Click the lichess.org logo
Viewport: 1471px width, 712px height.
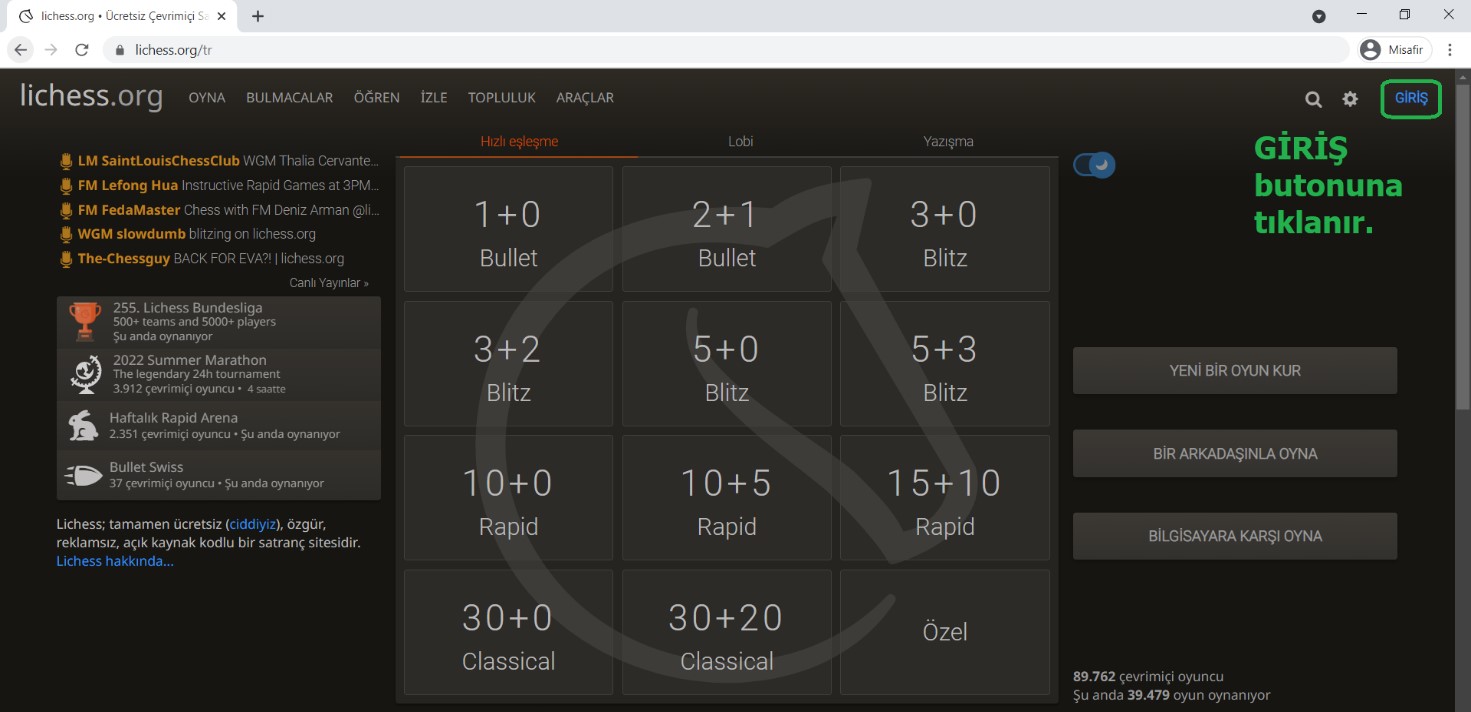91,96
